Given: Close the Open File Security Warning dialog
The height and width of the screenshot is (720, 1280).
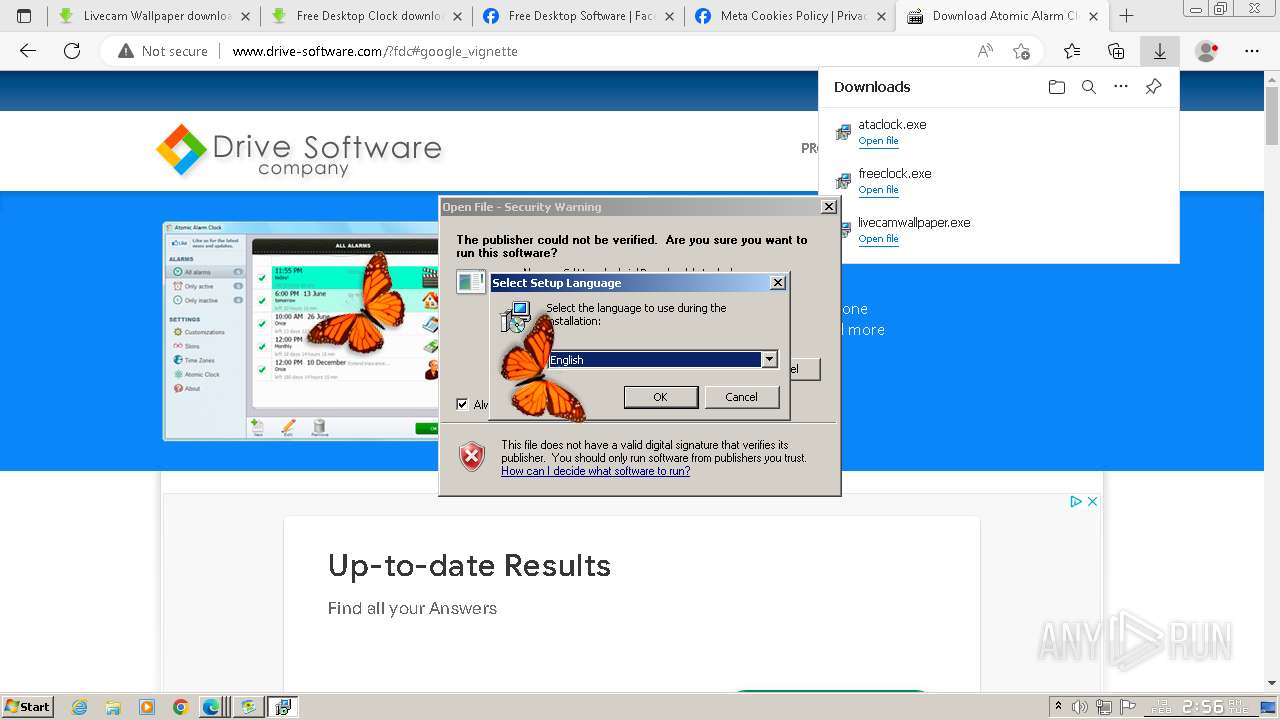Looking at the screenshot, I should pyautogui.click(x=828, y=207).
